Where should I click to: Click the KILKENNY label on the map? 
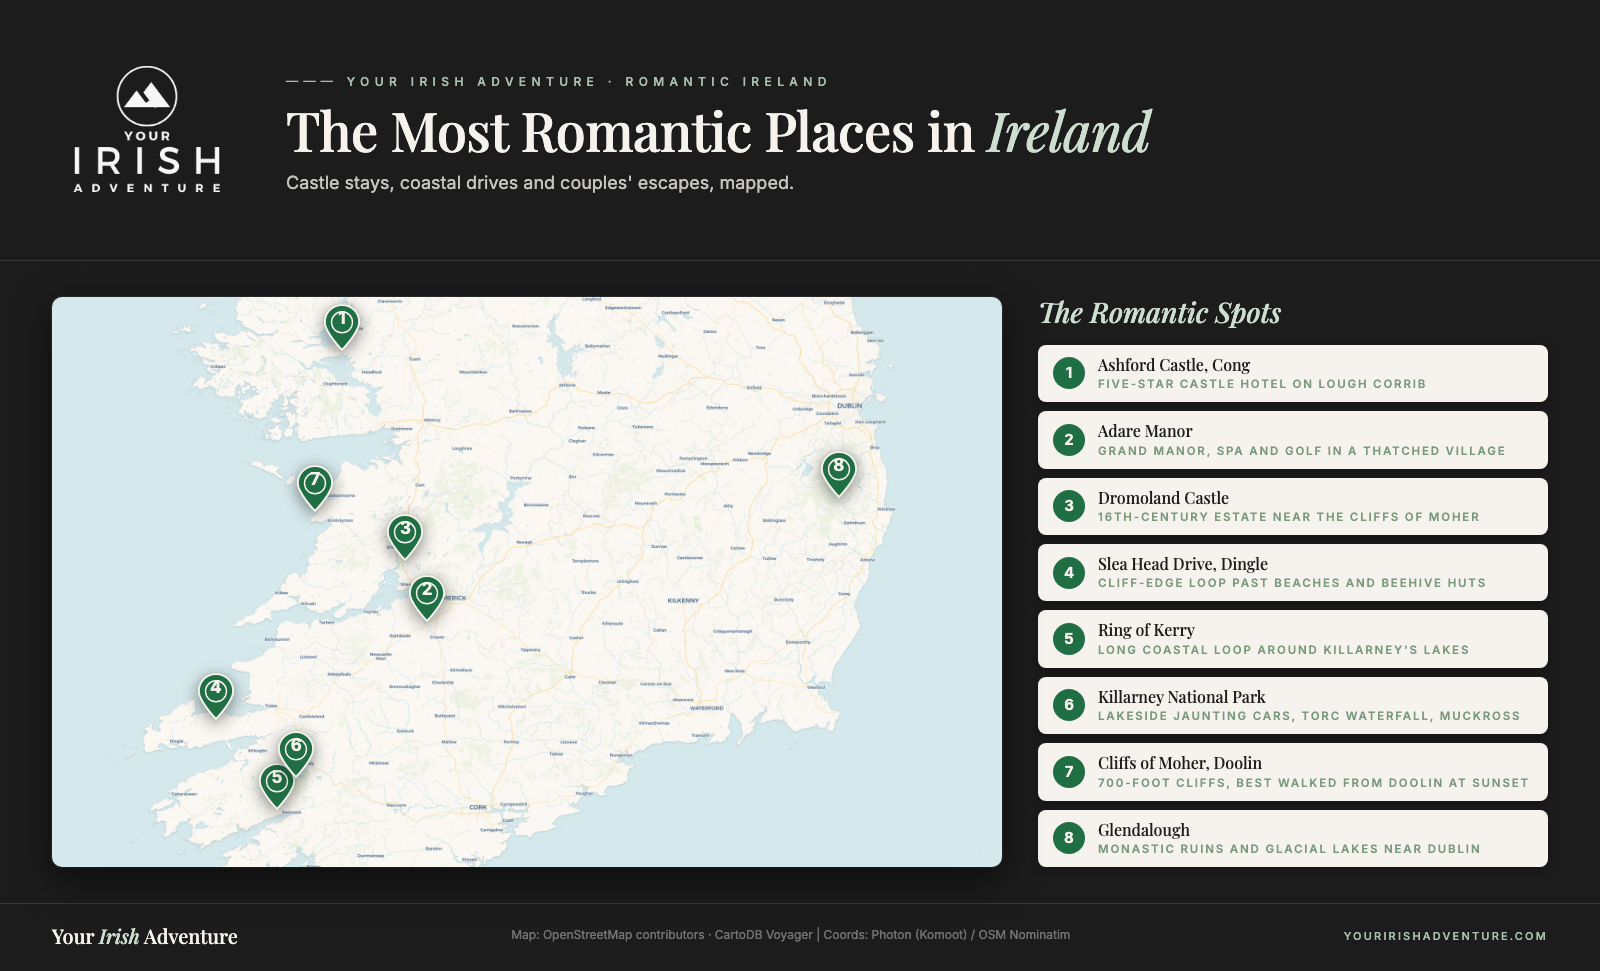click(683, 601)
